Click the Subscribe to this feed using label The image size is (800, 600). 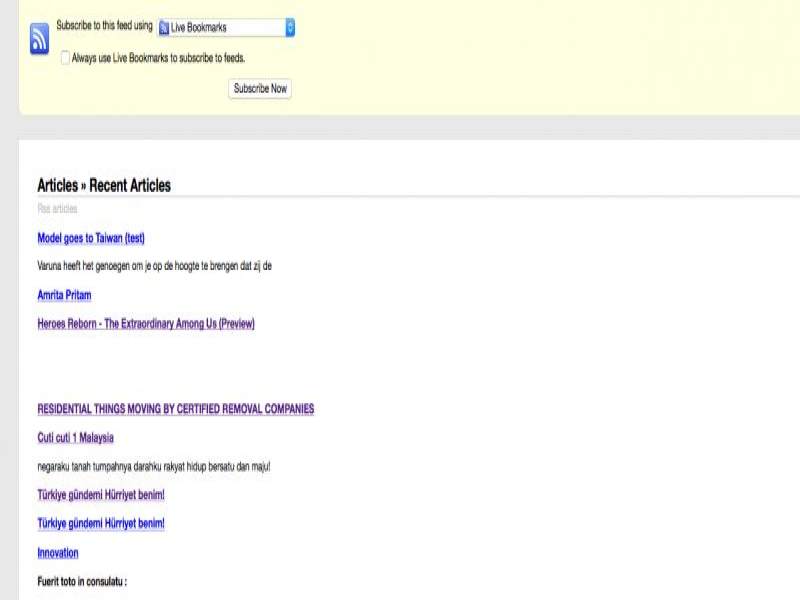click(104, 25)
